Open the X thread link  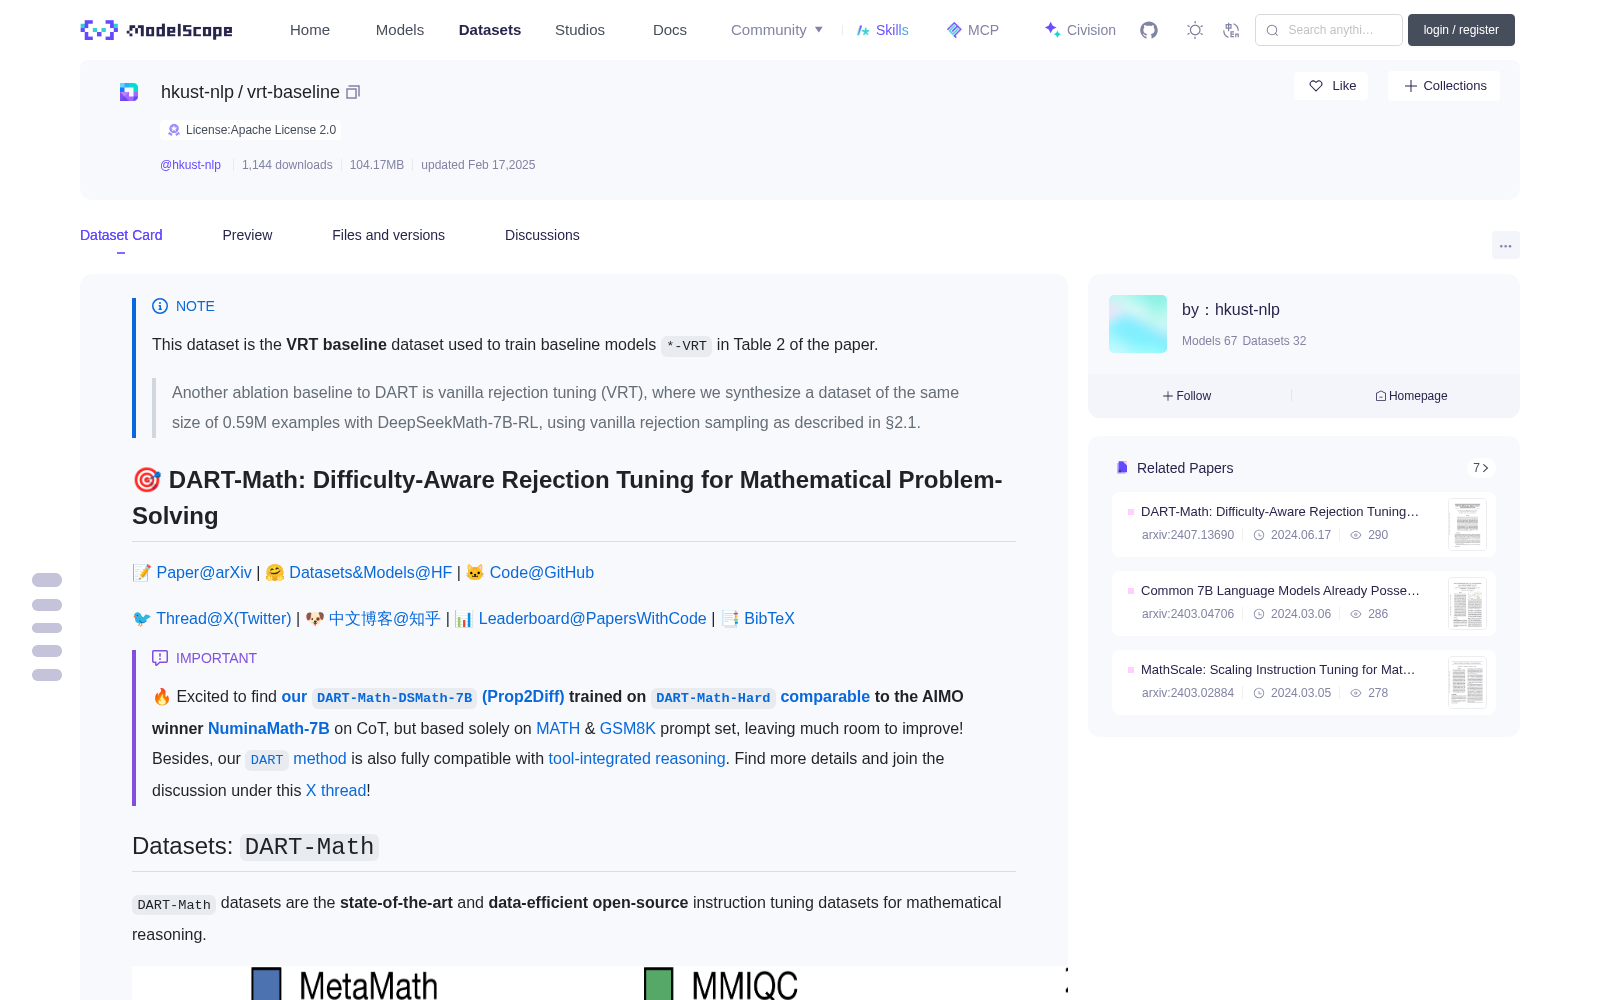(336, 791)
